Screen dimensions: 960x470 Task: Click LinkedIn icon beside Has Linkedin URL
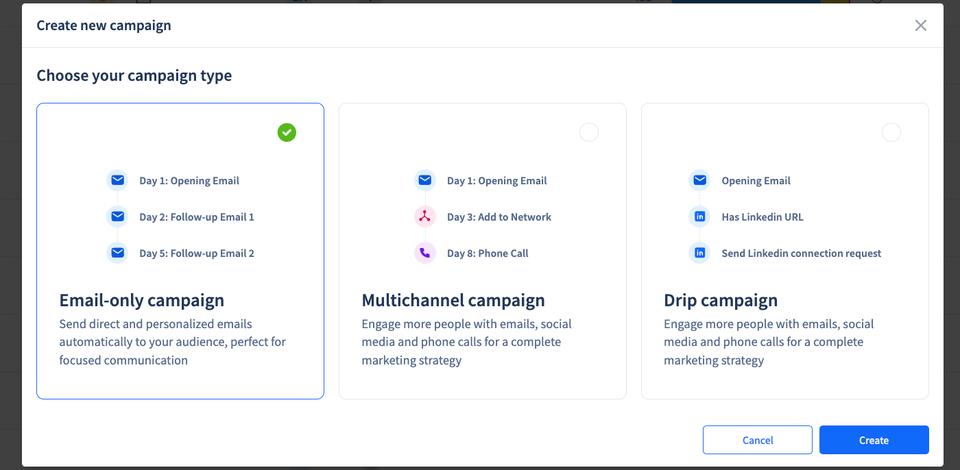(x=700, y=217)
